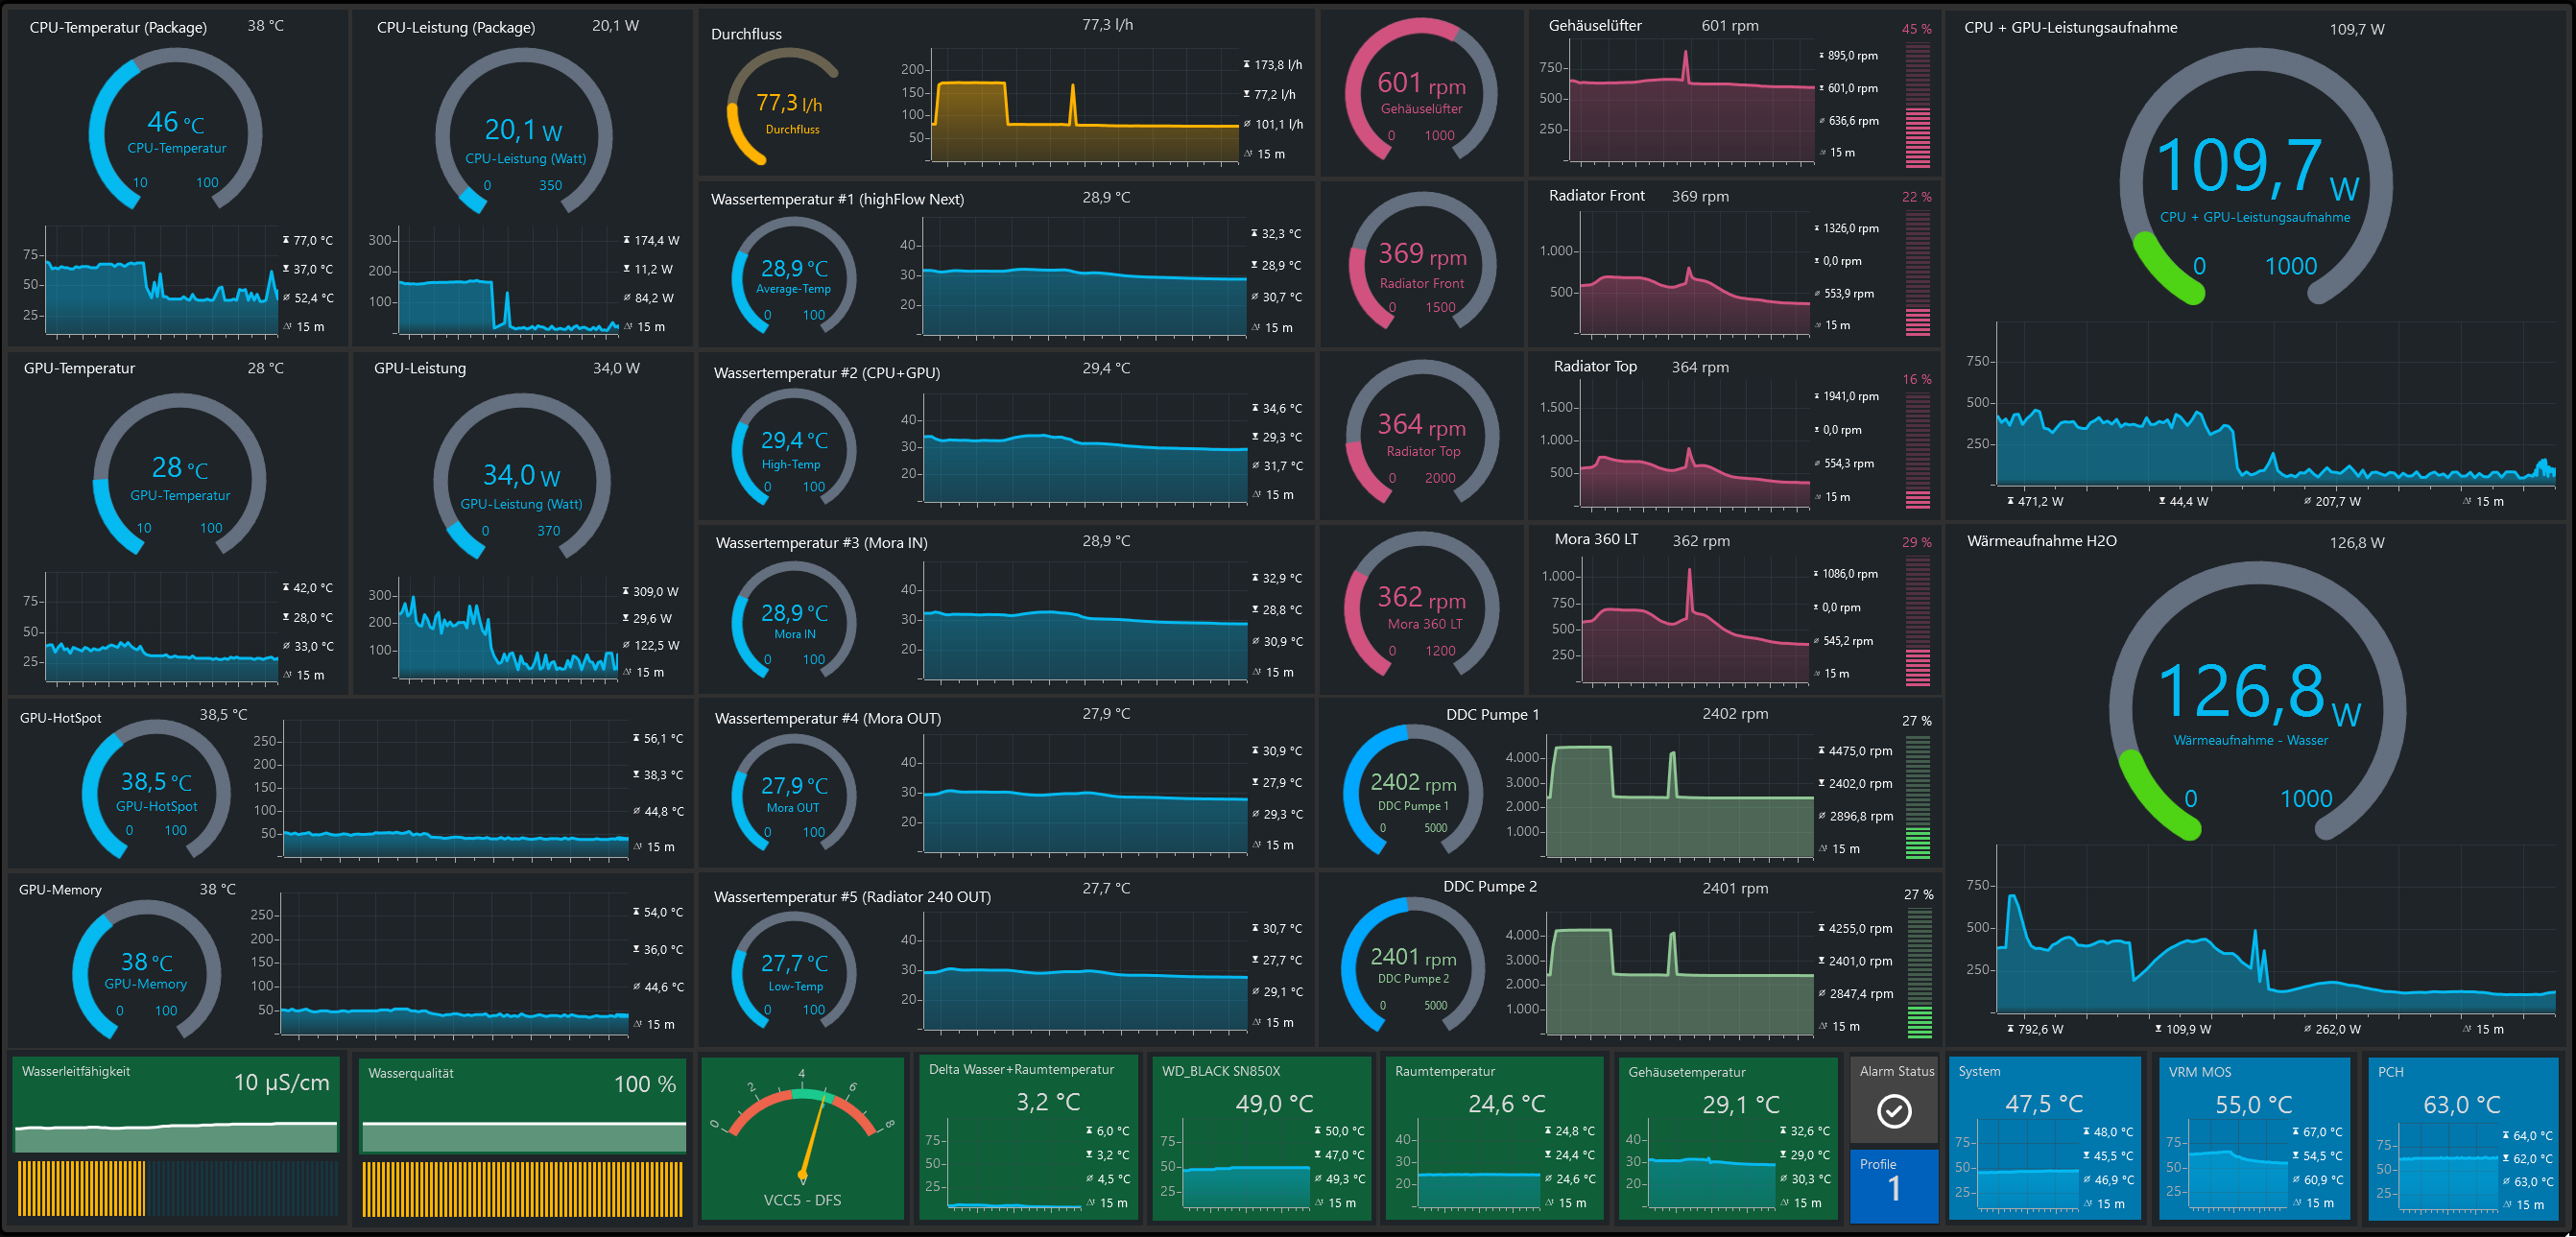Select the PCH temperature tile

[x=2461, y=1138]
